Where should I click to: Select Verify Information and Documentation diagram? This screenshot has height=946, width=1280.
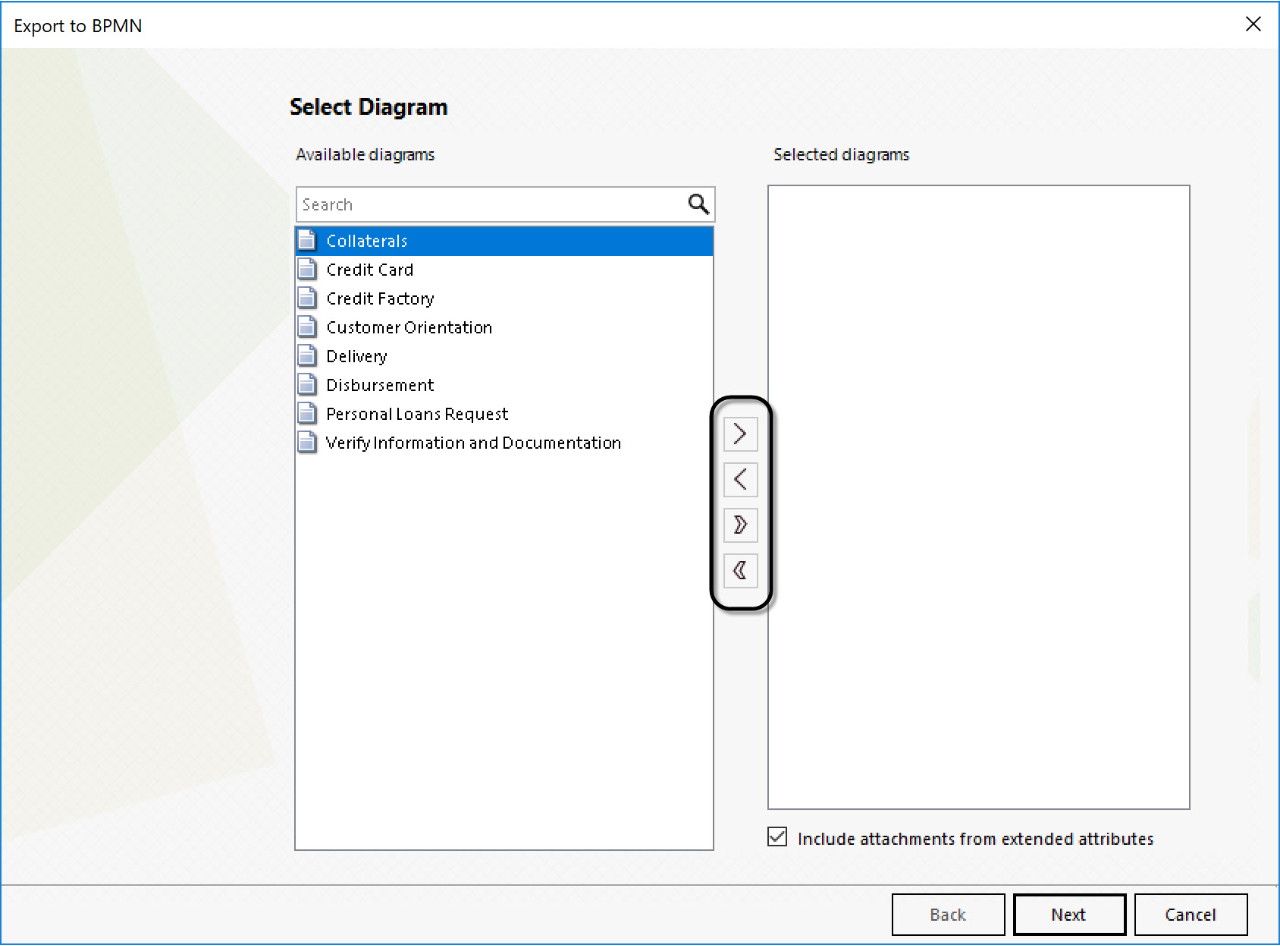tap(504, 443)
